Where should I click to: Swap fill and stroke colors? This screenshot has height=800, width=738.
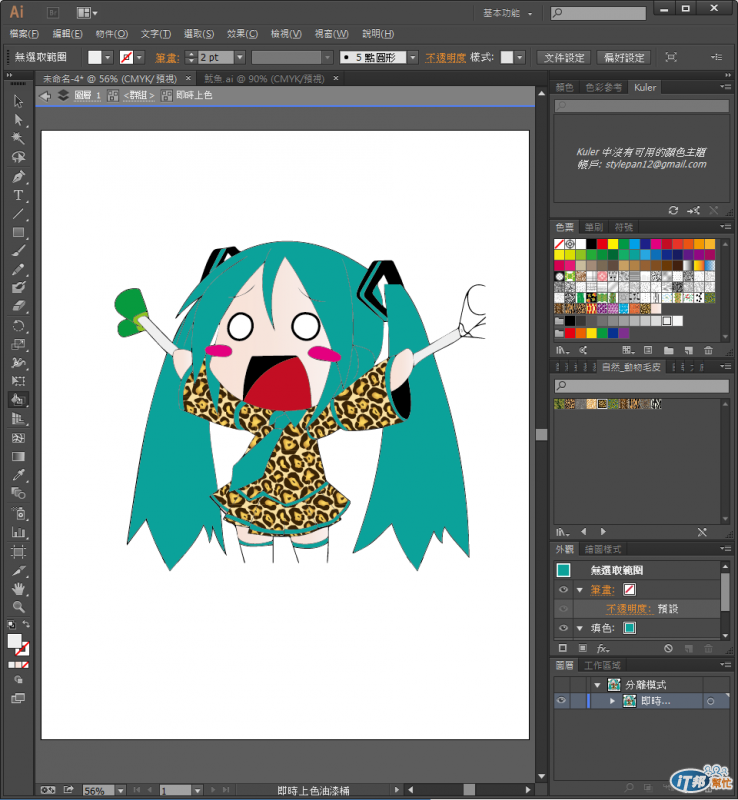point(26,624)
